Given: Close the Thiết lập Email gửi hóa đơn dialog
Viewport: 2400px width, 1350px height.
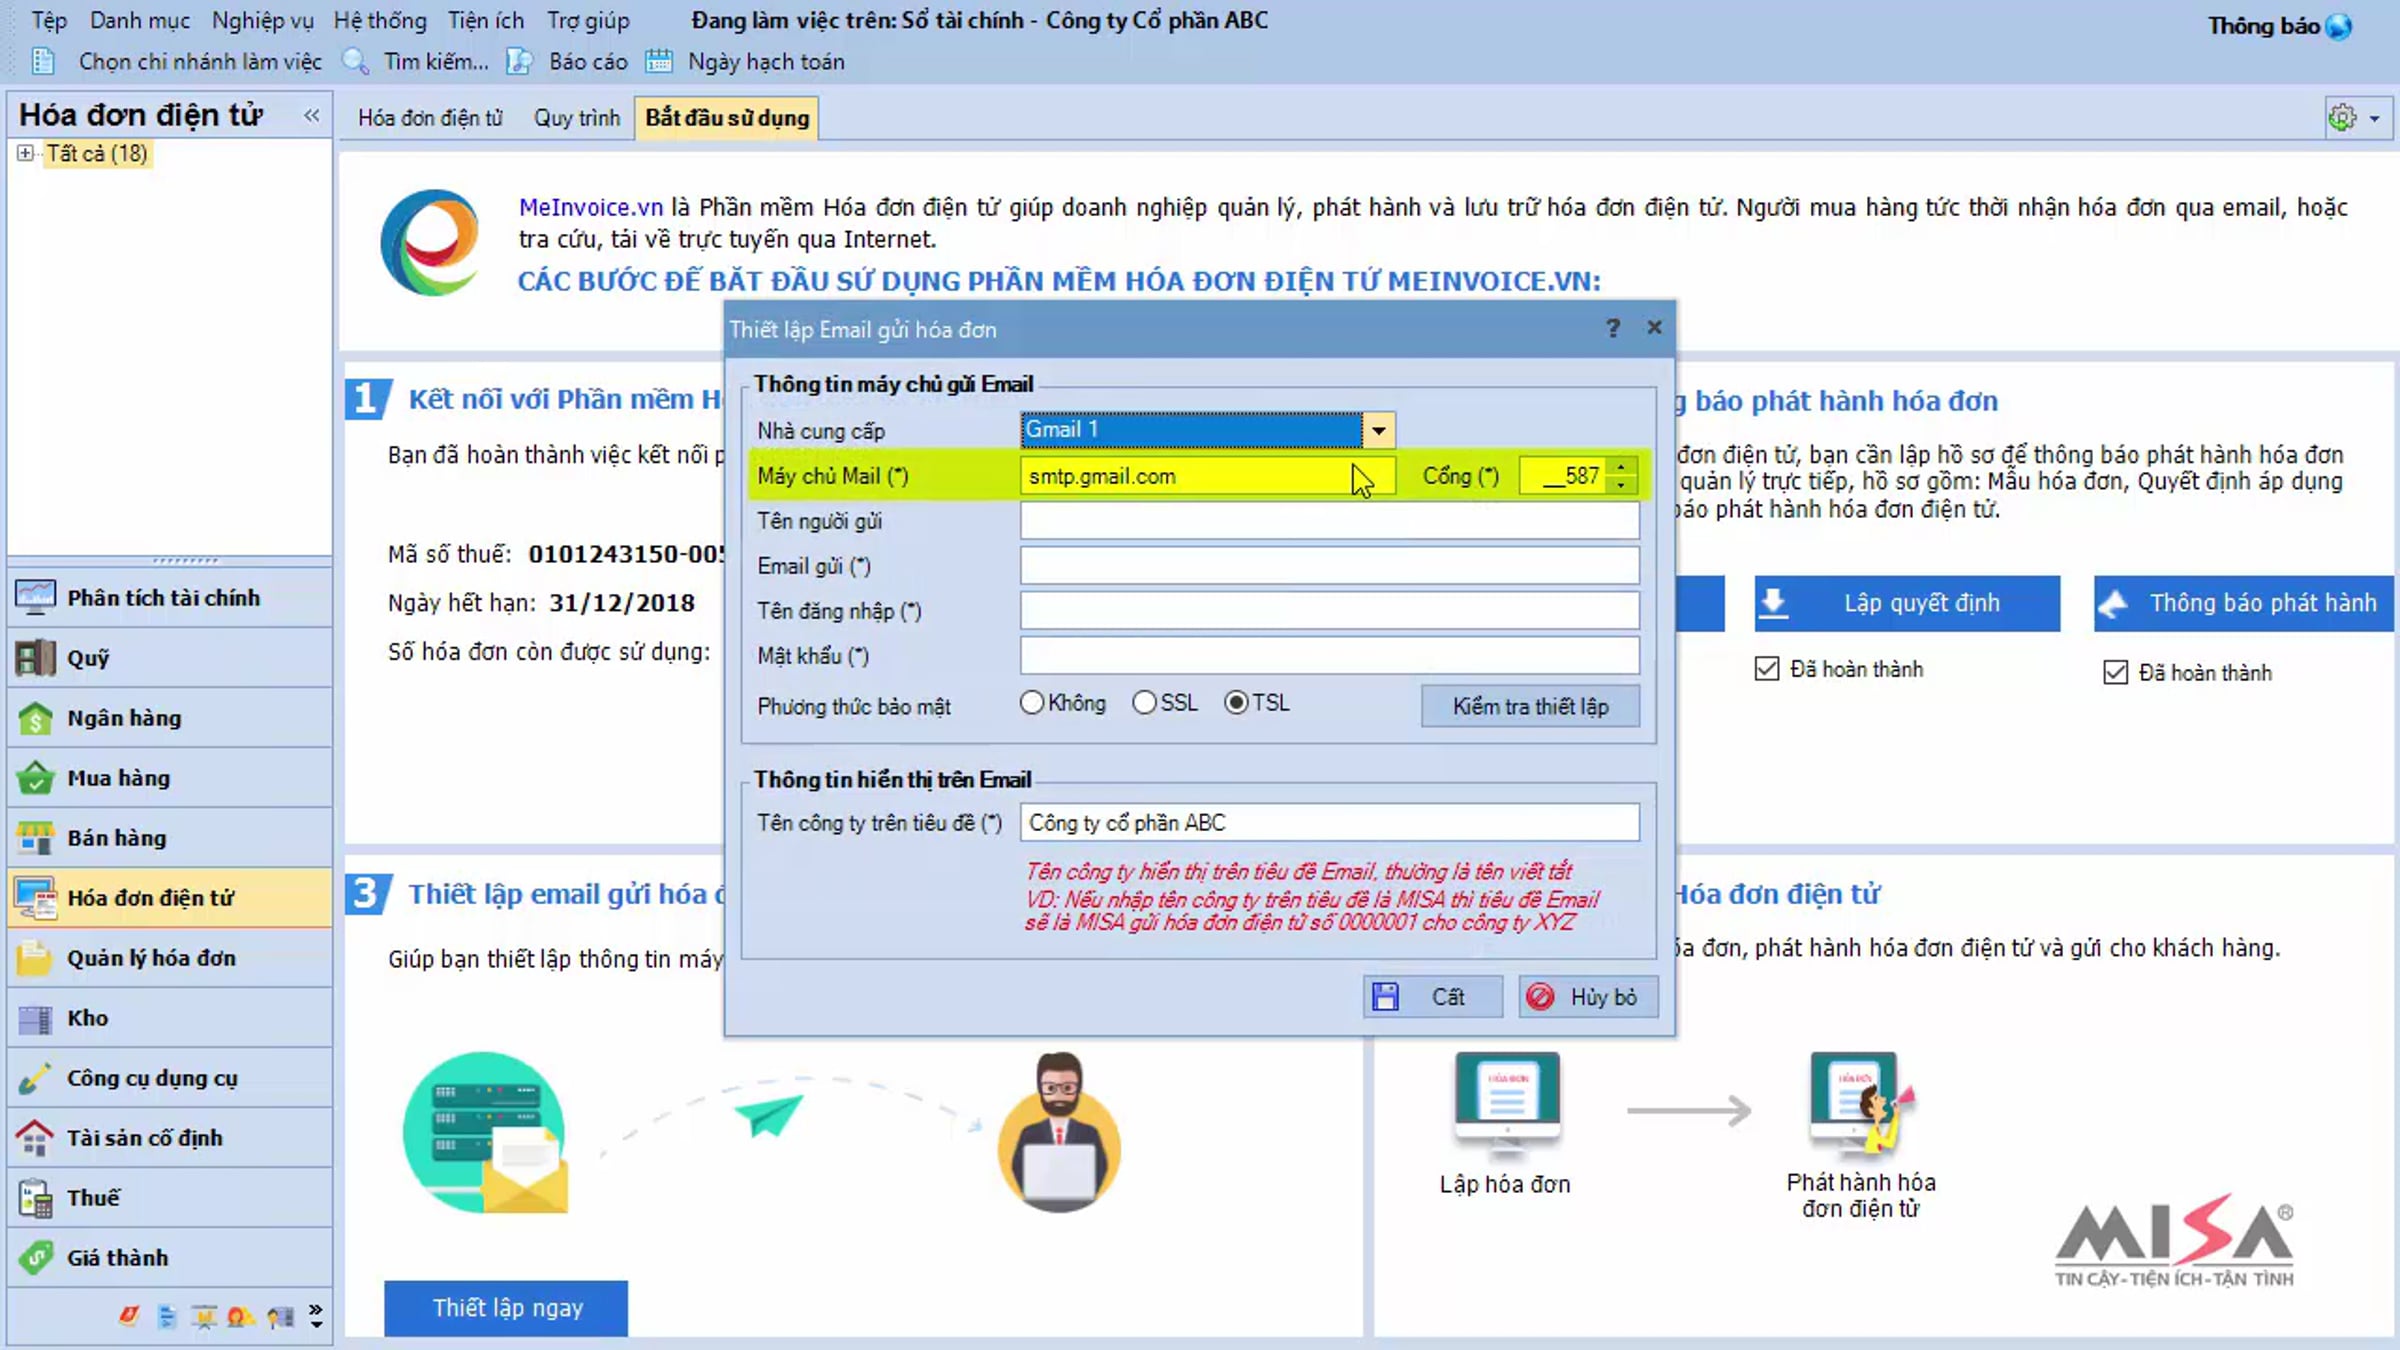Looking at the screenshot, I should 1654,328.
